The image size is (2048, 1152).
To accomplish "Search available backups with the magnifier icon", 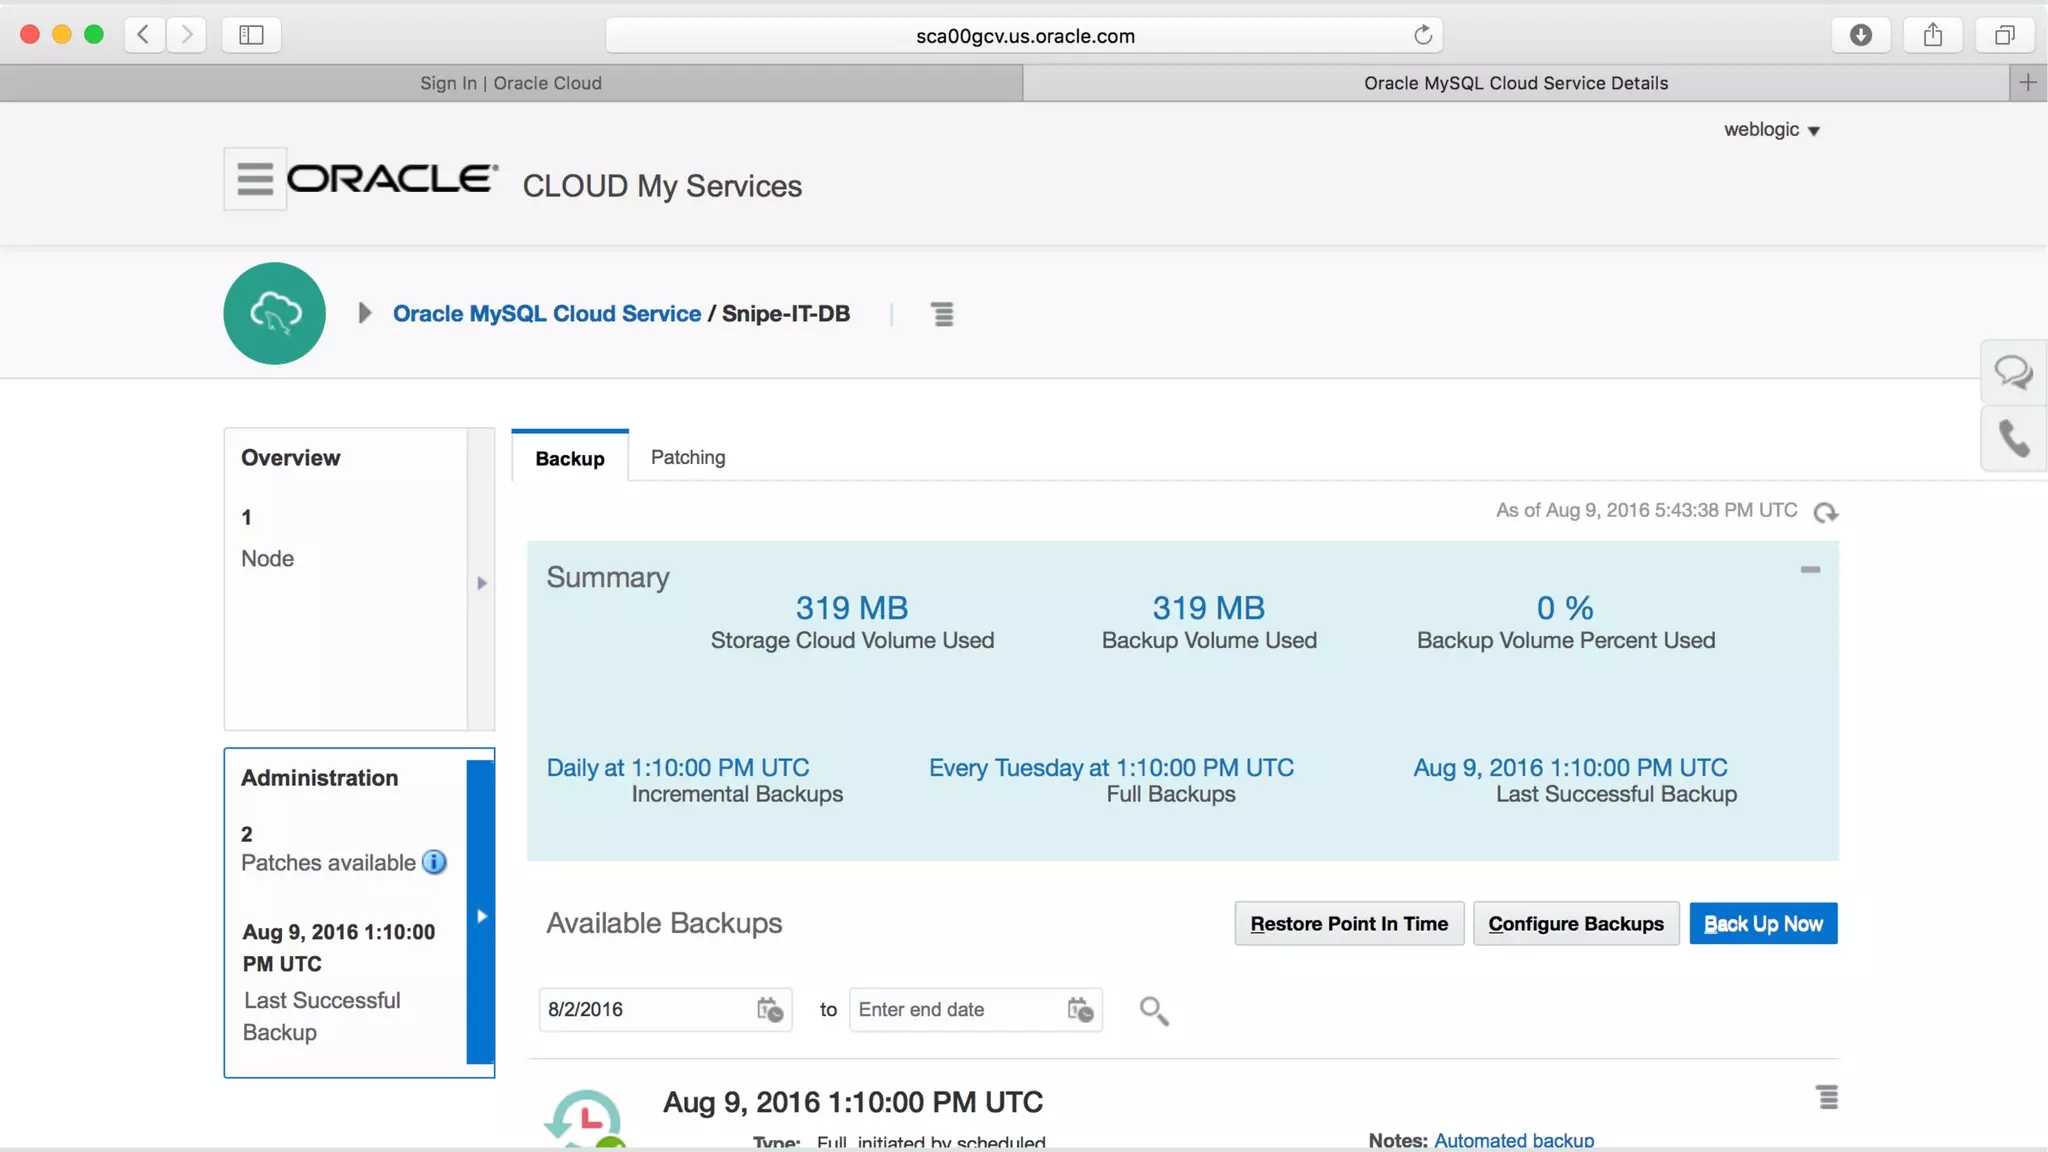I will point(1153,1010).
